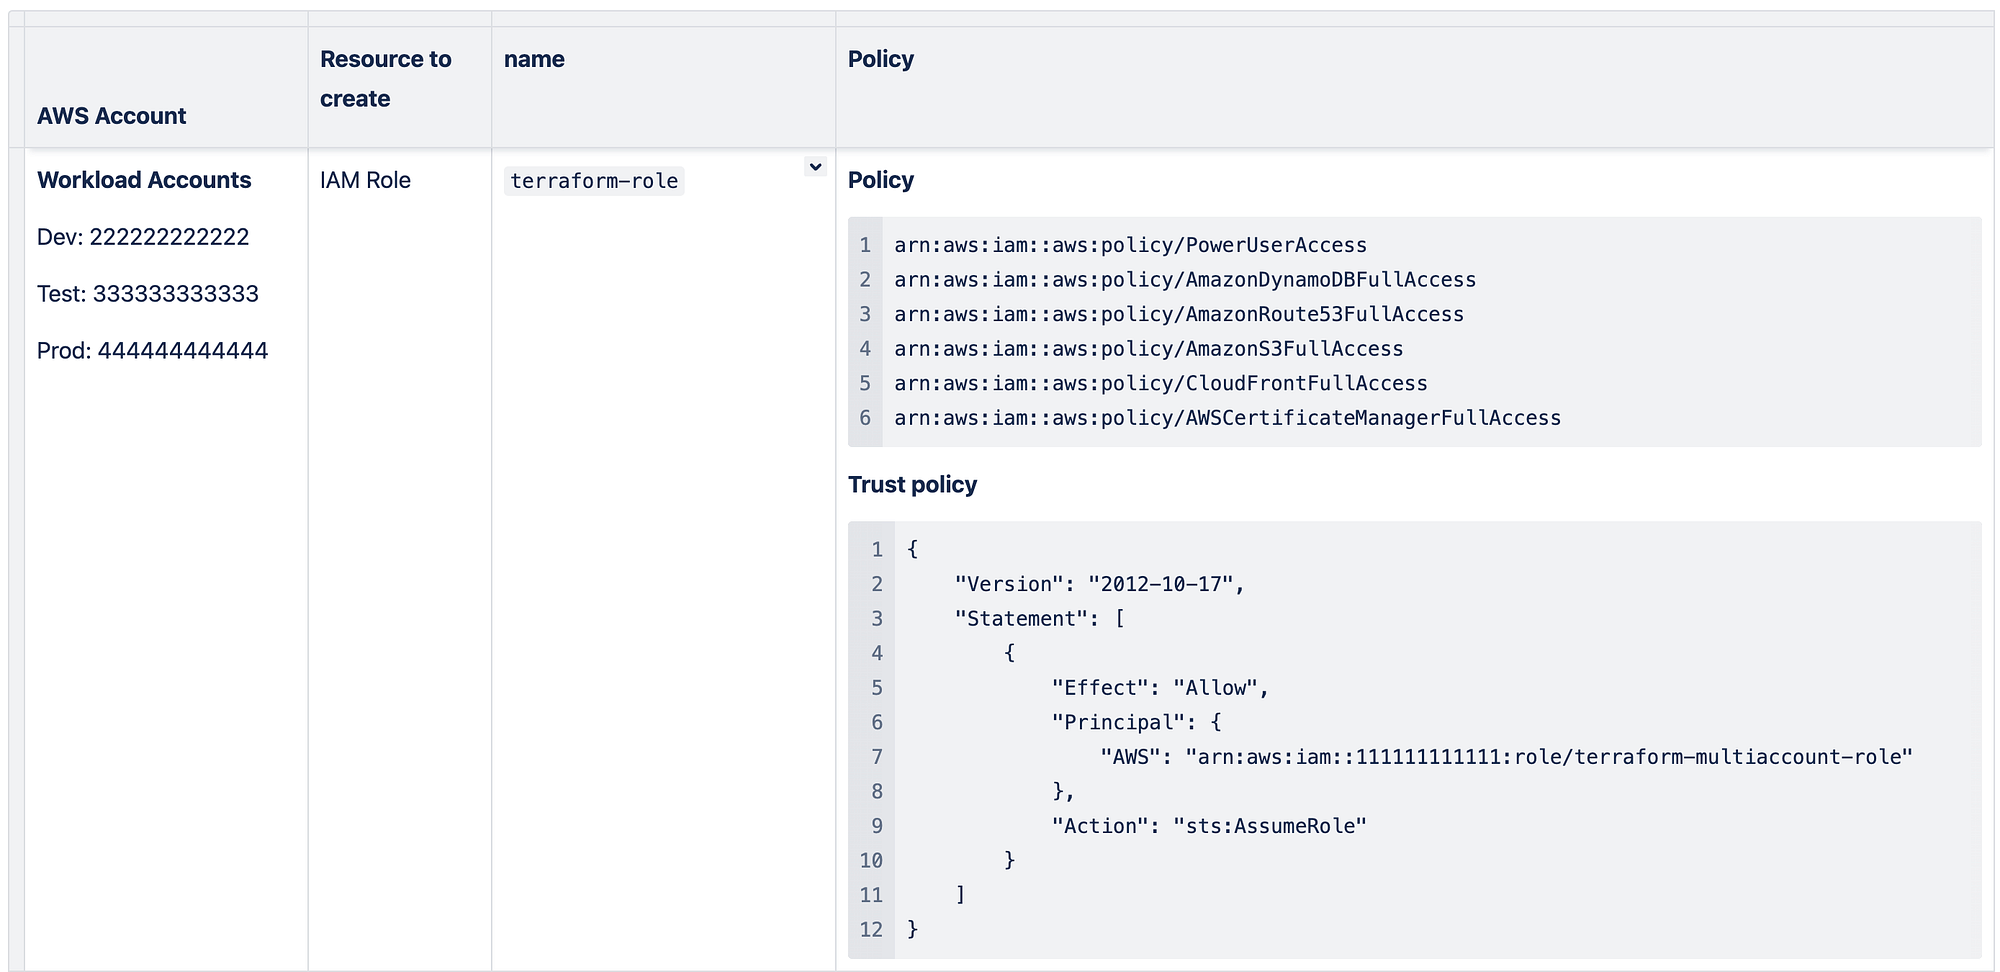Select the IAM Role cell text

click(x=365, y=180)
